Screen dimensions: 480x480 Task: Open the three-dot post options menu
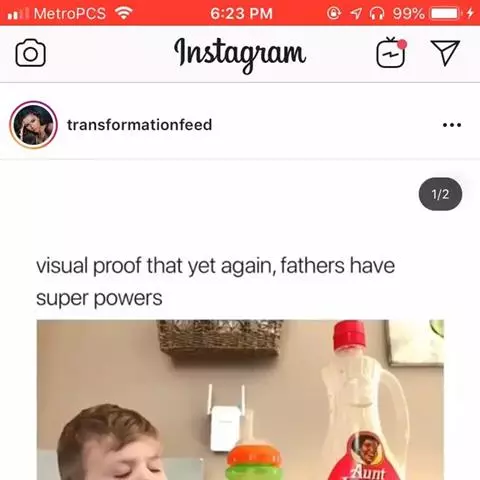tap(452, 125)
